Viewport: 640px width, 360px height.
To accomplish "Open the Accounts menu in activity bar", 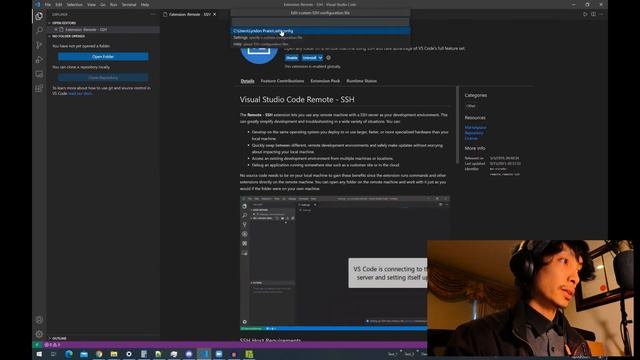I will [39, 320].
